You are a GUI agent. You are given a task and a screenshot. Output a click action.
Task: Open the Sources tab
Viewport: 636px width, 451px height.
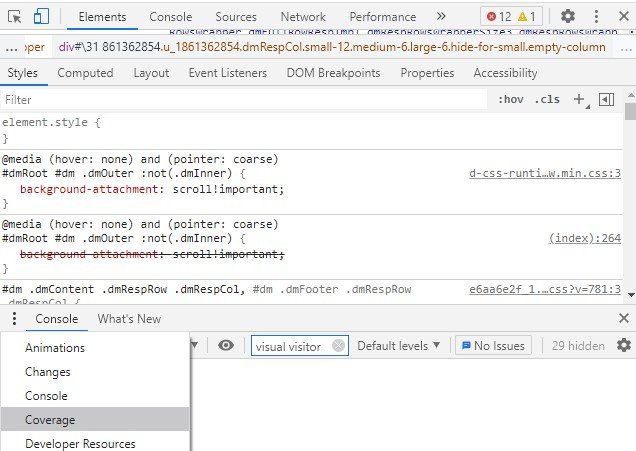click(236, 17)
